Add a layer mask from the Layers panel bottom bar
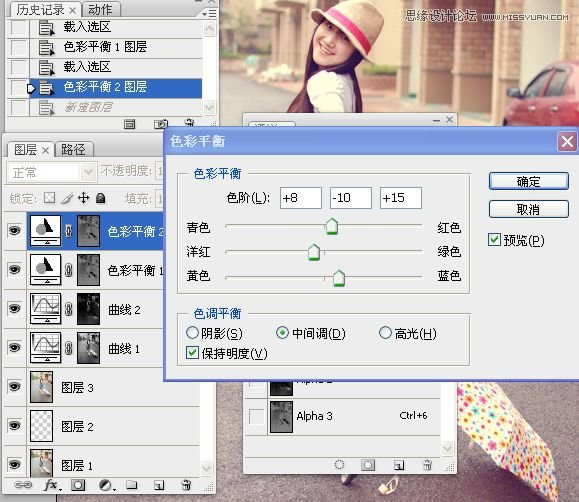The width and height of the screenshot is (579, 502). point(78,485)
